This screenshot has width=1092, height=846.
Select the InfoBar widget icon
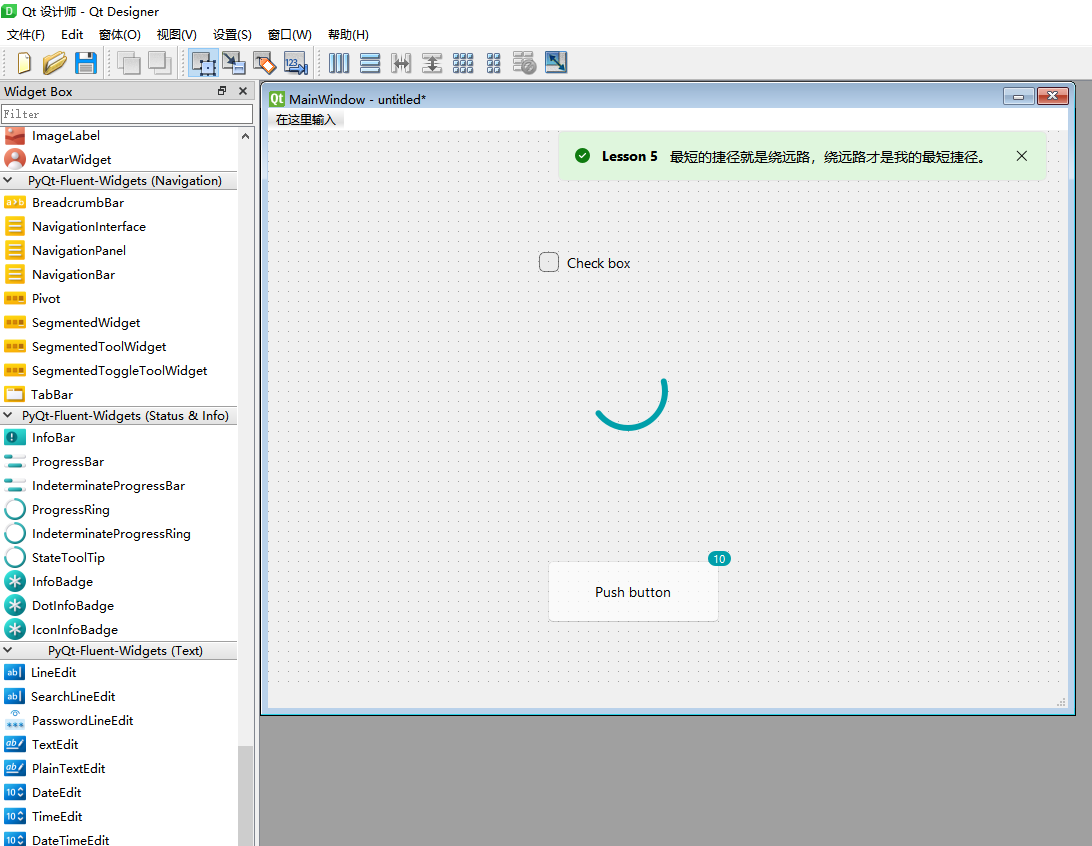pyautogui.click(x=15, y=437)
